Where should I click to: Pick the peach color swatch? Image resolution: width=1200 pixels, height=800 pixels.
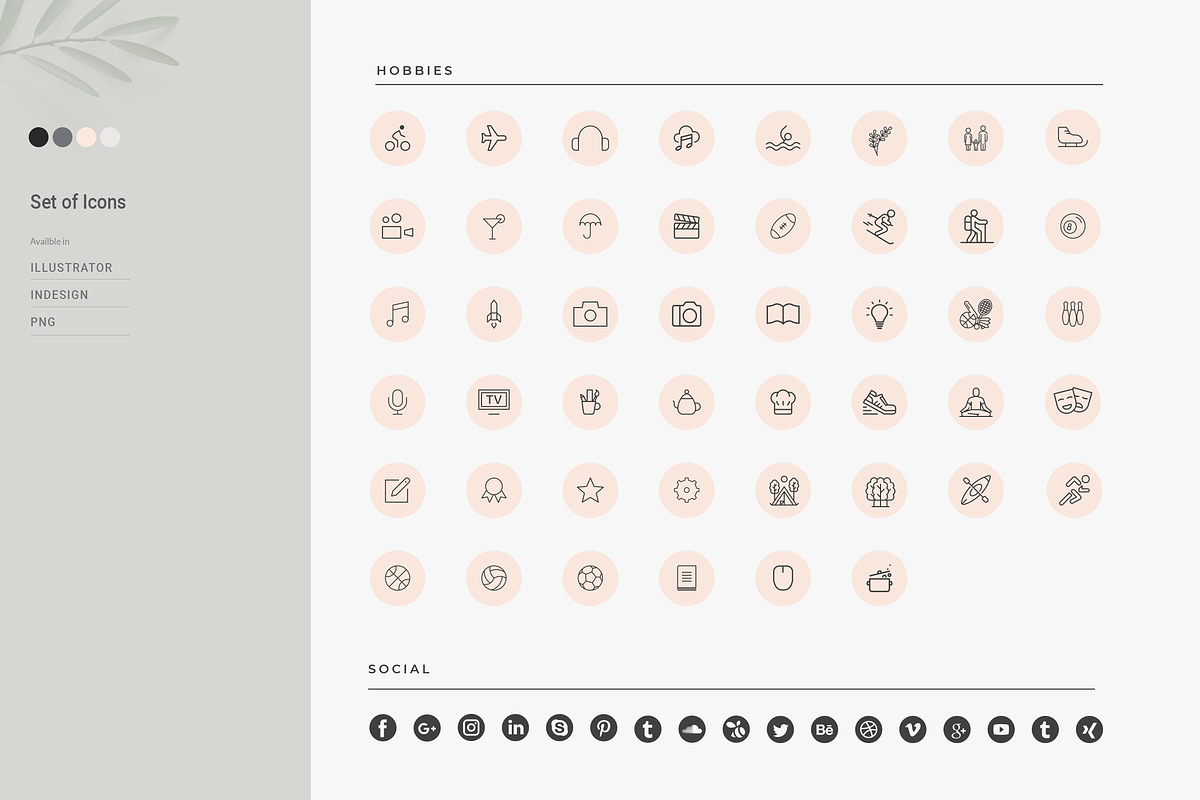pos(86,137)
